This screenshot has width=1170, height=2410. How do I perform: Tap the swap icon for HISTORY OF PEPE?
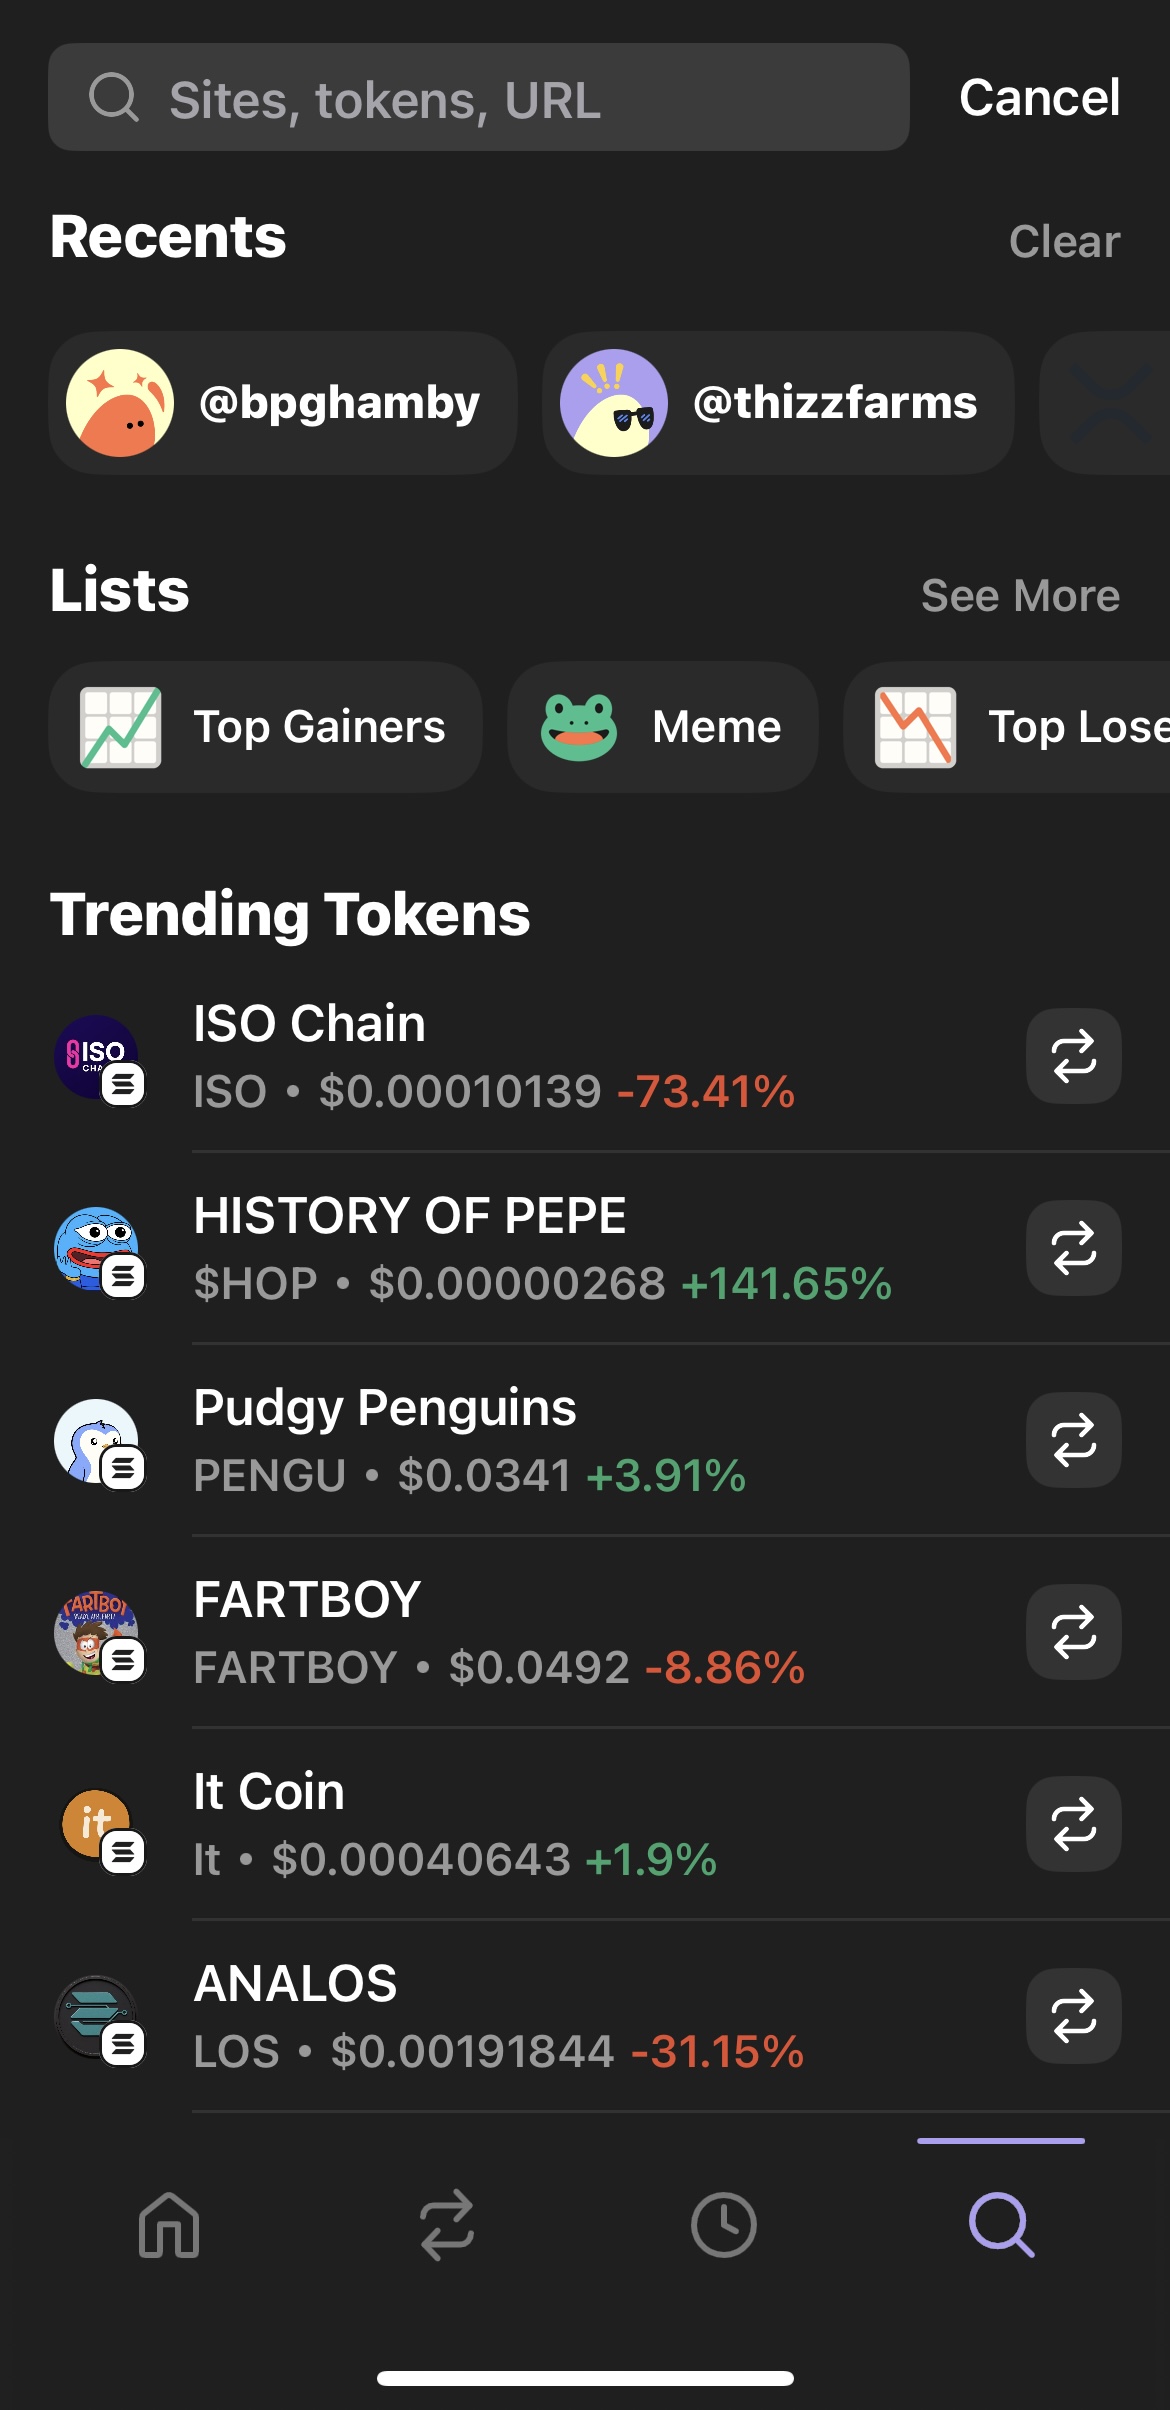[x=1073, y=1248]
